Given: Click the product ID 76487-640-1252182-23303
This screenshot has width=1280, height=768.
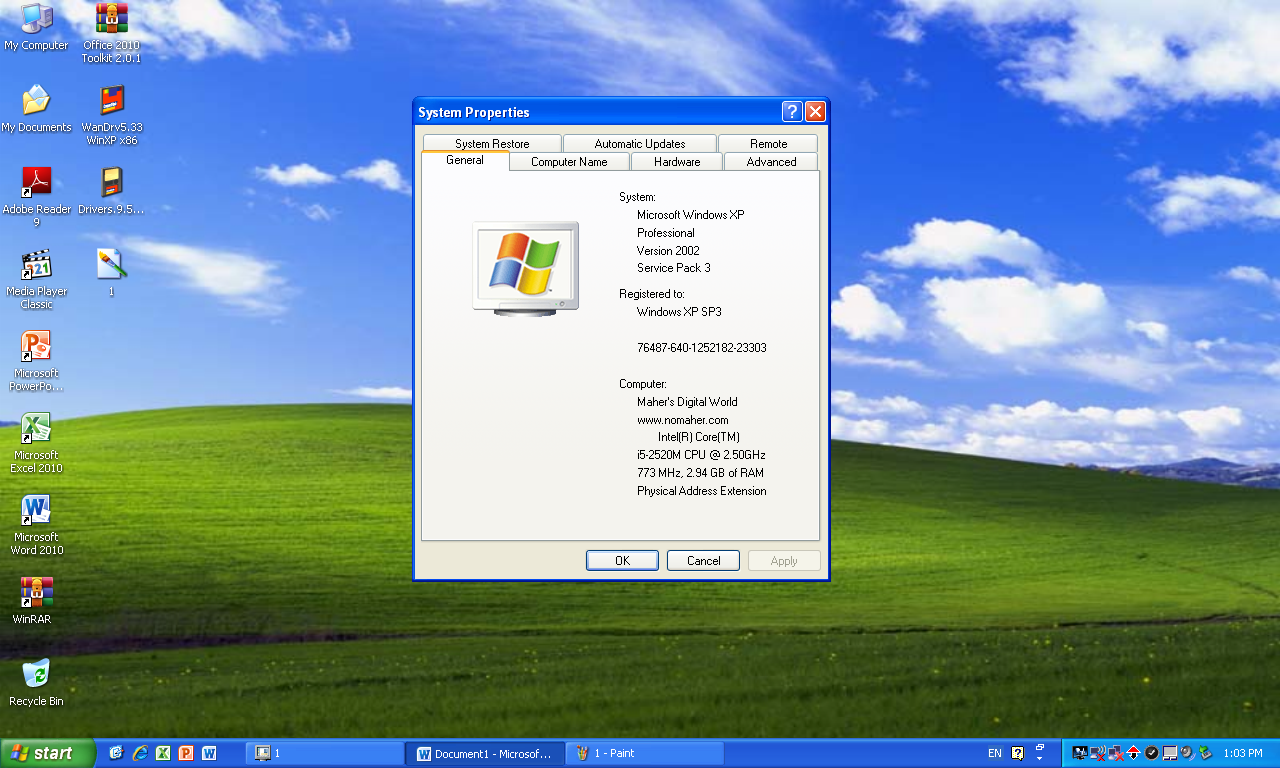Looking at the screenshot, I should click(702, 348).
